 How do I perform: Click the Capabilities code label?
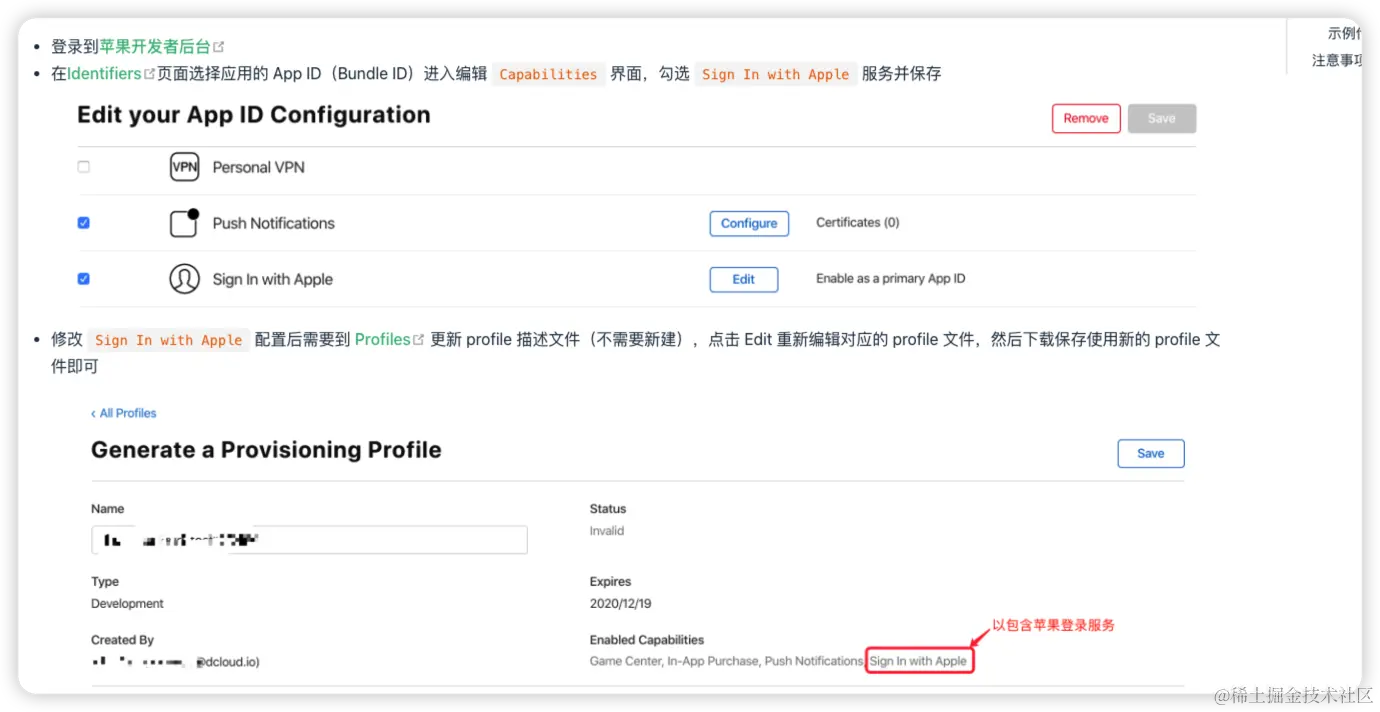point(548,74)
